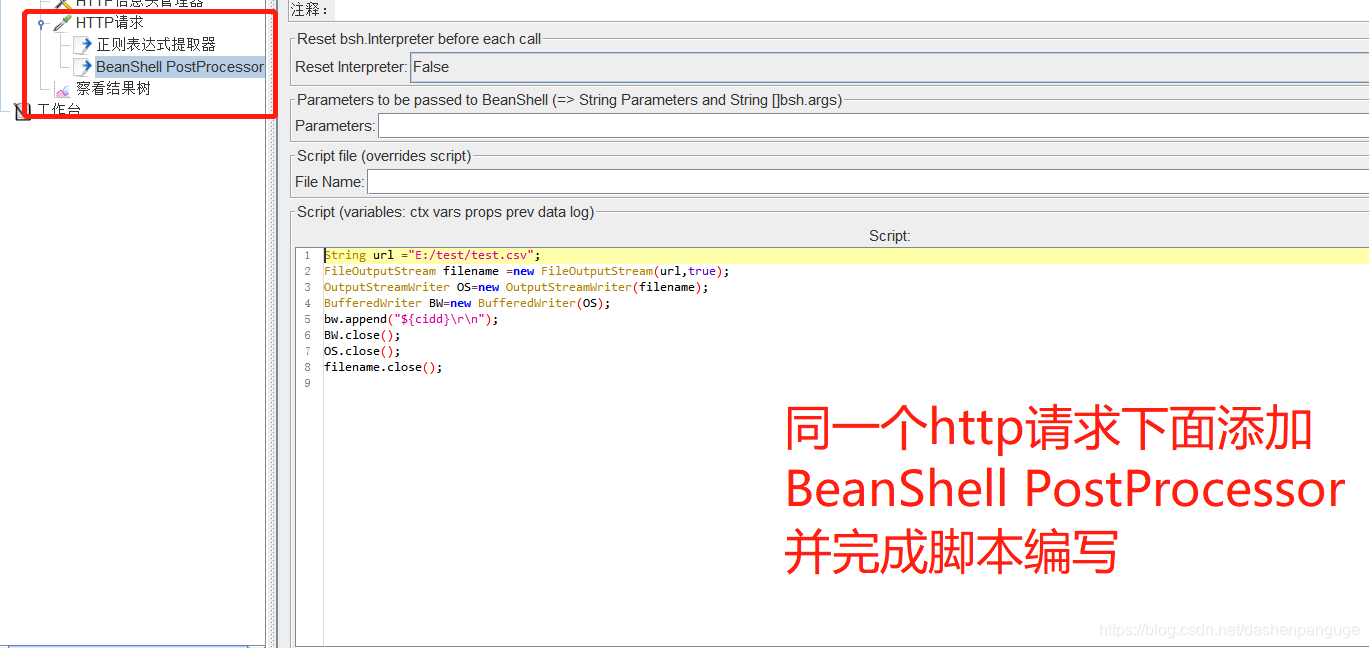This screenshot has height=648, width=1369.
Task: Click the File Name input field
Action: pyautogui.click(x=700, y=181)
